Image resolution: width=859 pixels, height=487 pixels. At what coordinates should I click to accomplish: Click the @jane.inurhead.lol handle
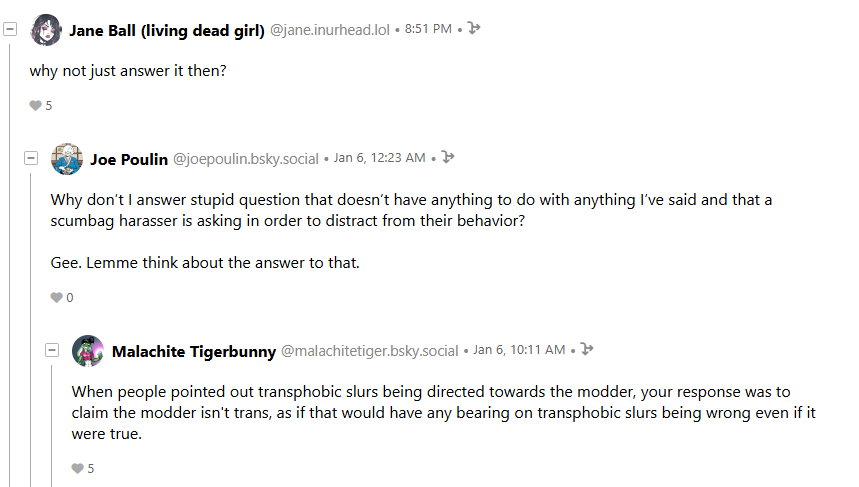[x=330, y=30]
